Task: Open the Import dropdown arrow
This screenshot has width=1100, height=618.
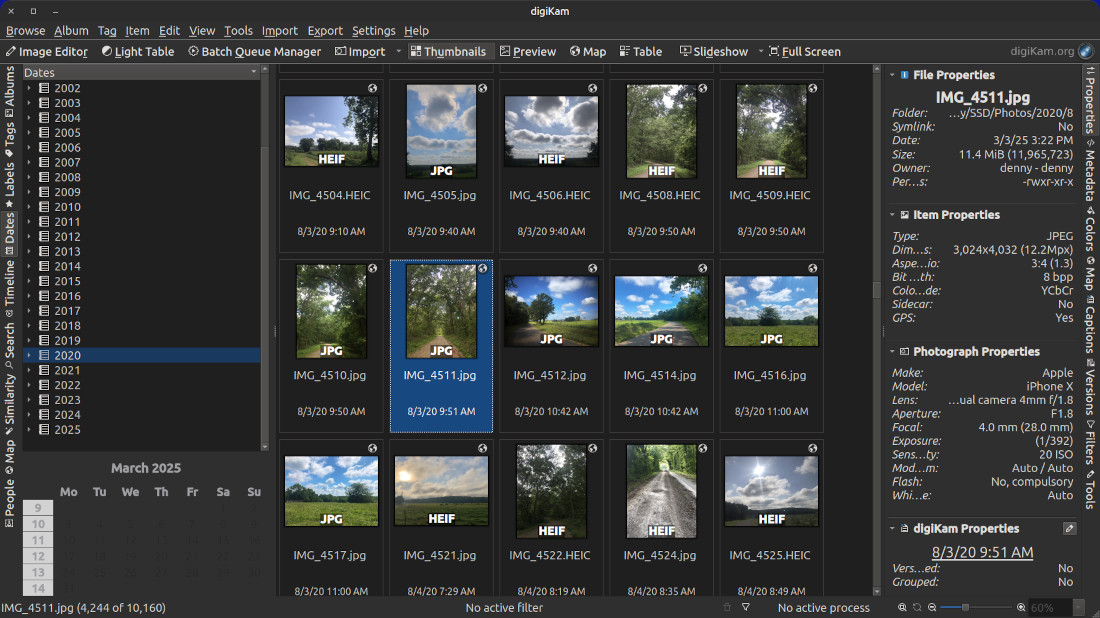Action: pyautogui.click(x=398, y=51)
